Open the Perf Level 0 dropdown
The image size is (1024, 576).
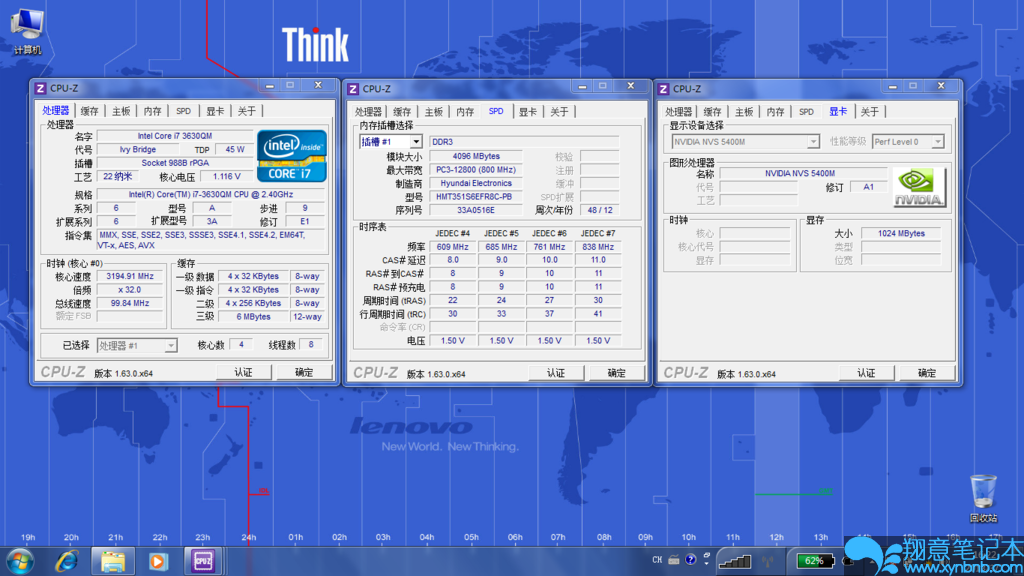pos(908,142)
